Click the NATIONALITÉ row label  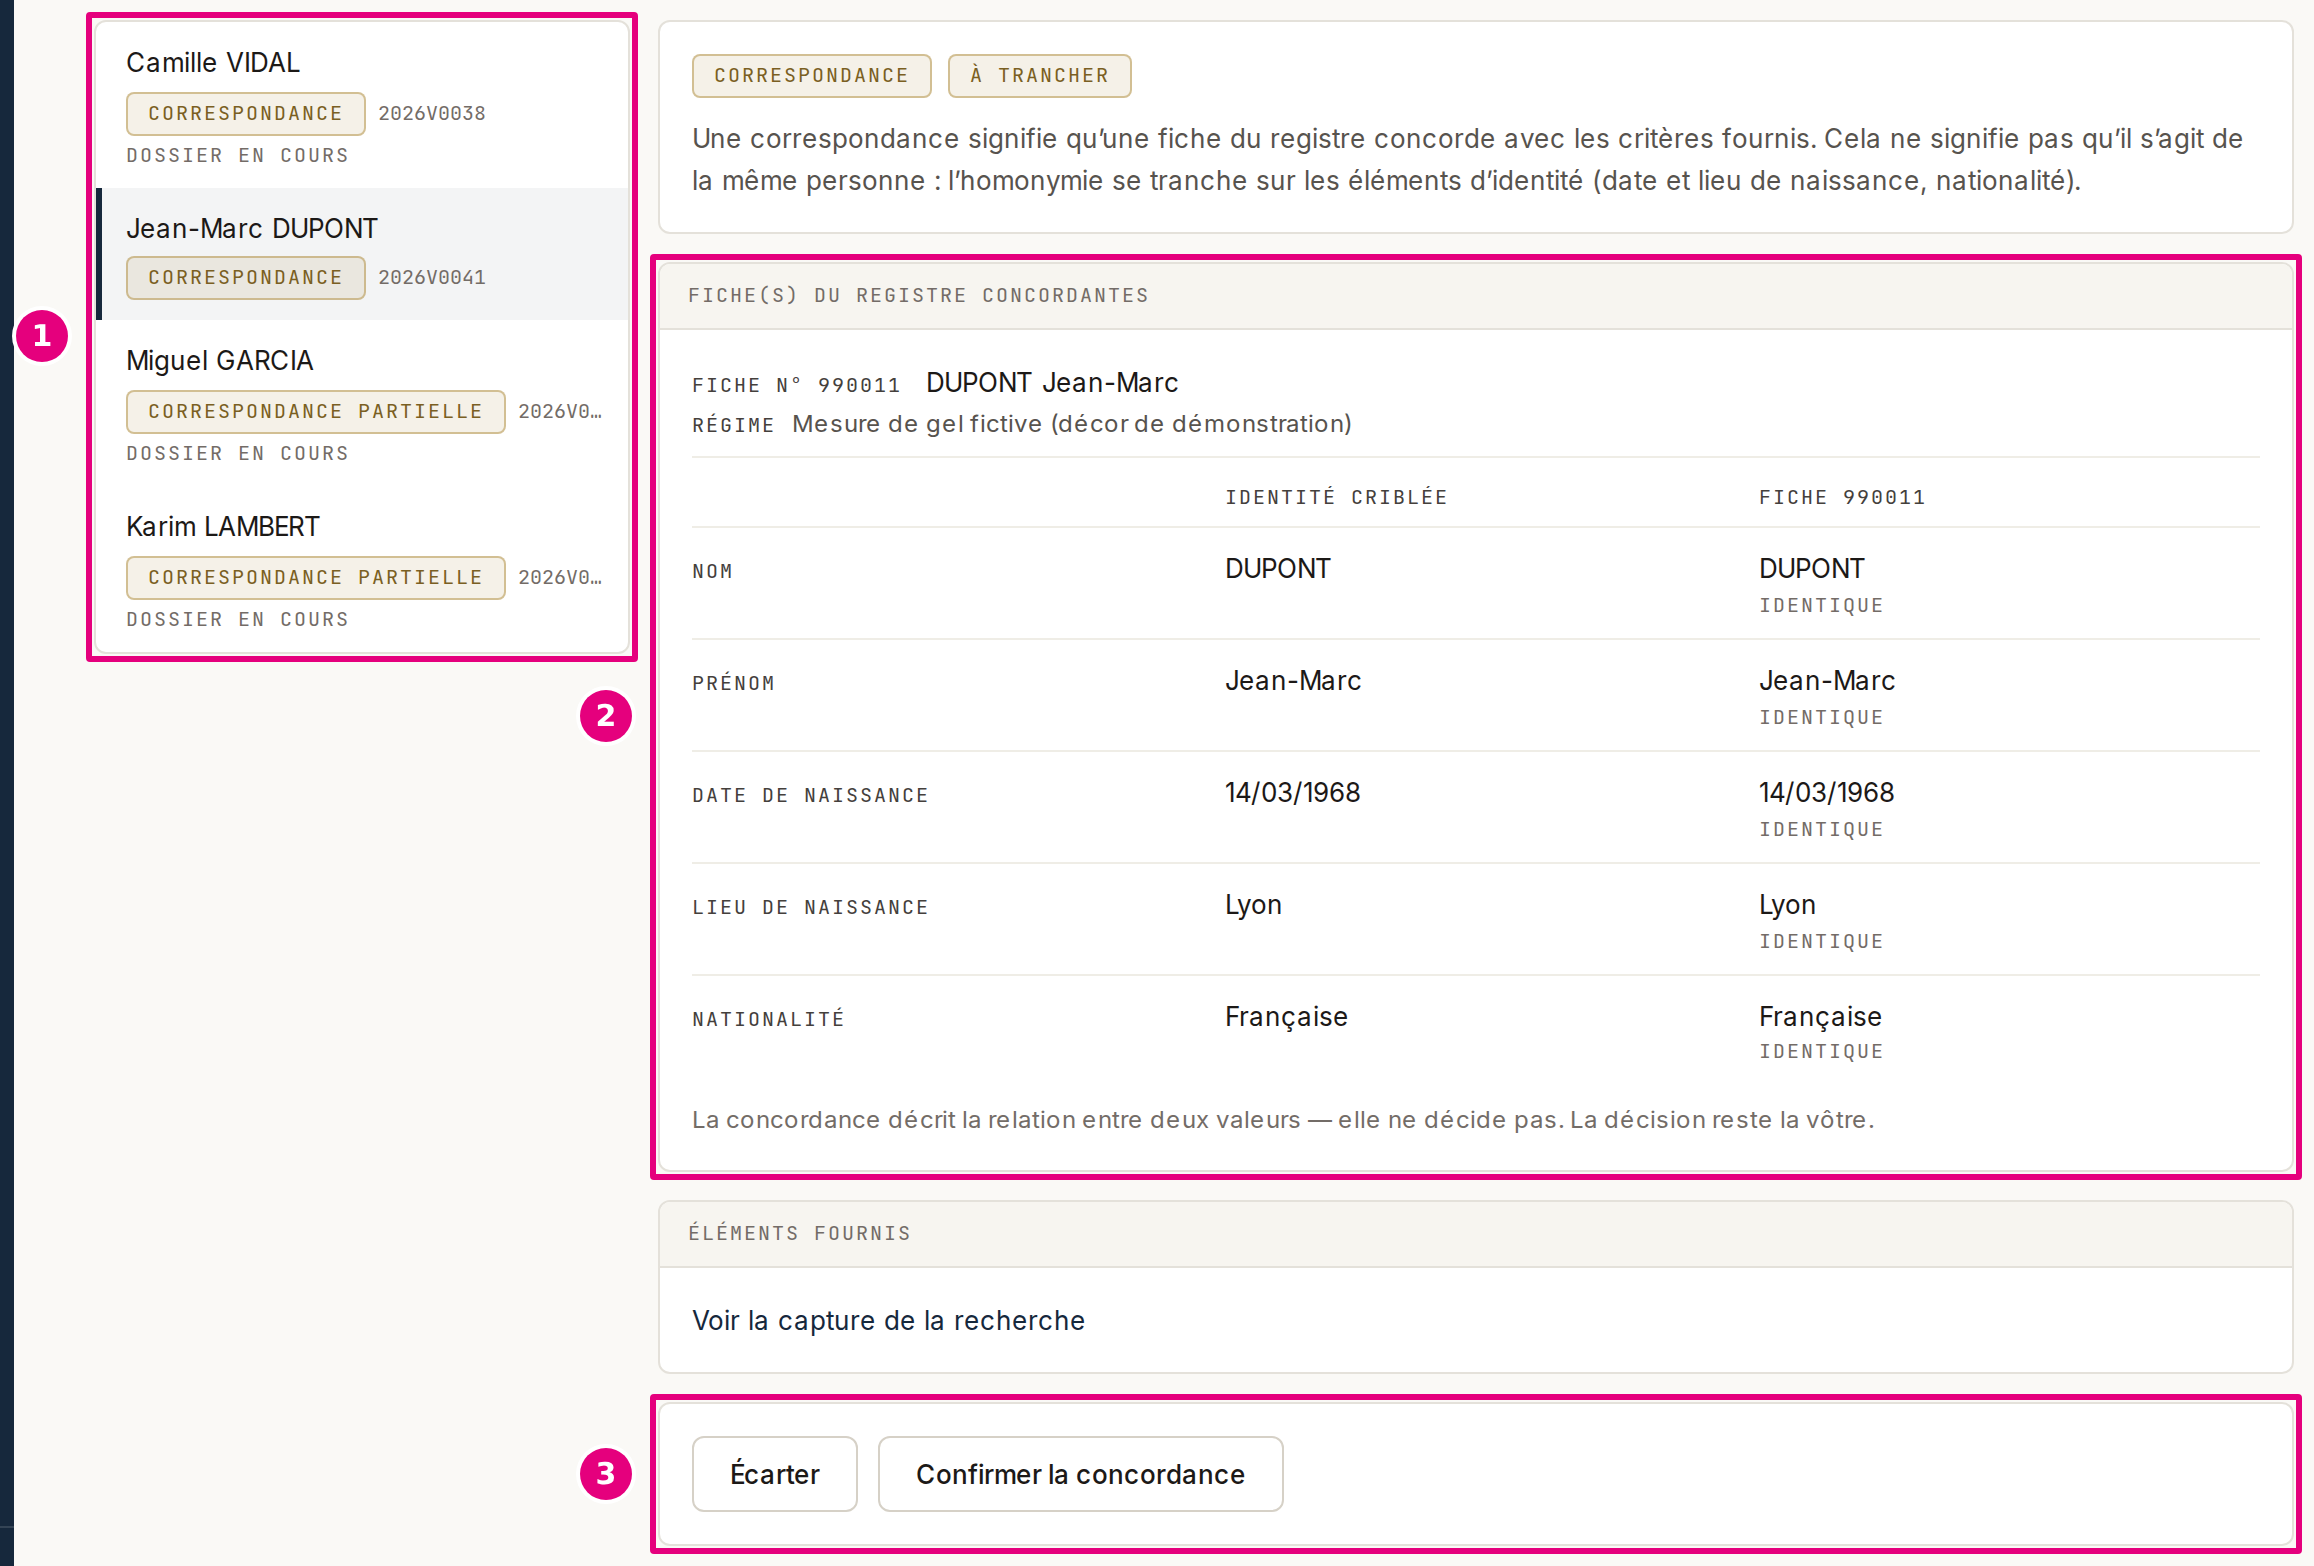(768, 1020)
